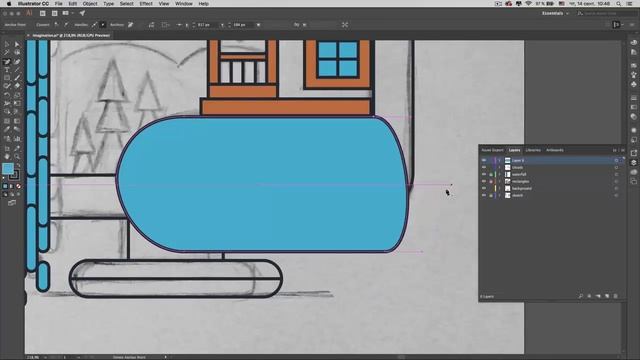This screenshot has height=360, width=640.
Task: Select the Eyedropper tool
Action: click(x=7, y=129)
